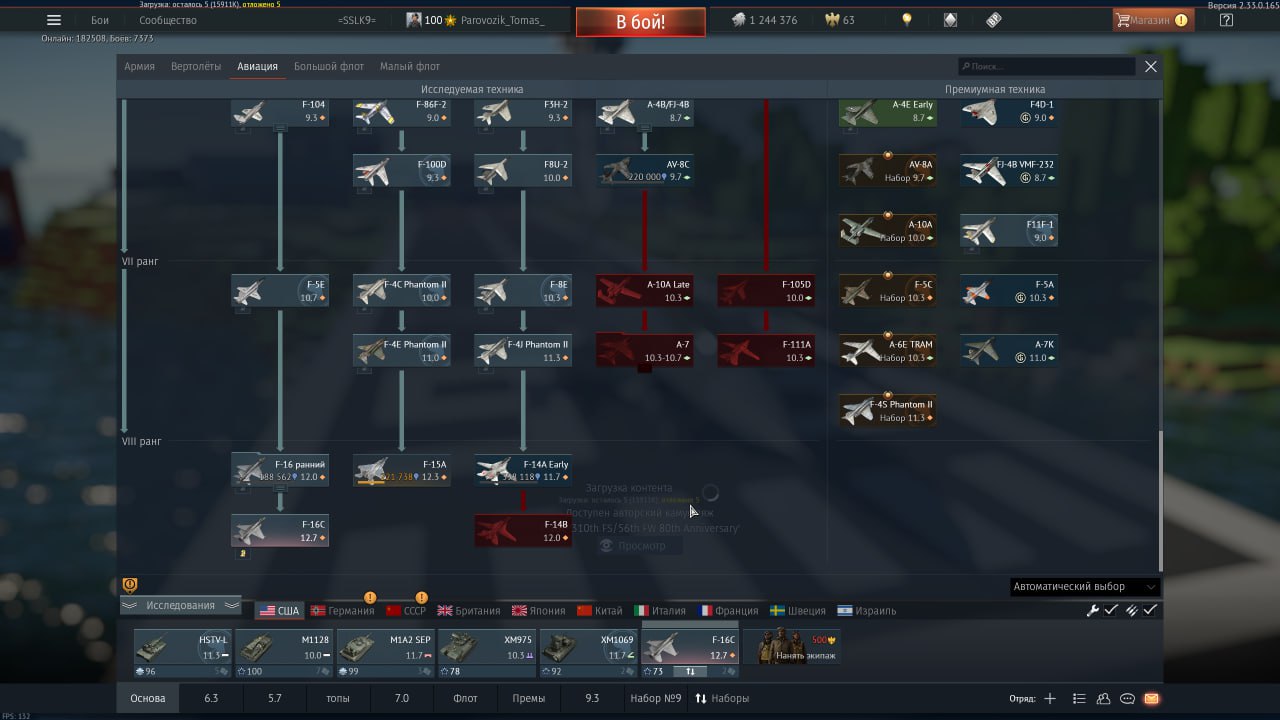
Task: Select the F-16C aircraft in the tree
Action: tap(280, 531)
